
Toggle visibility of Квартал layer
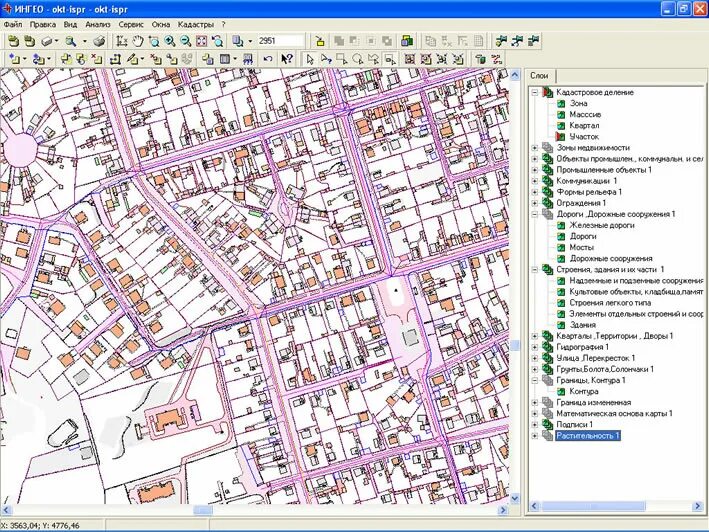pos(561,126)
